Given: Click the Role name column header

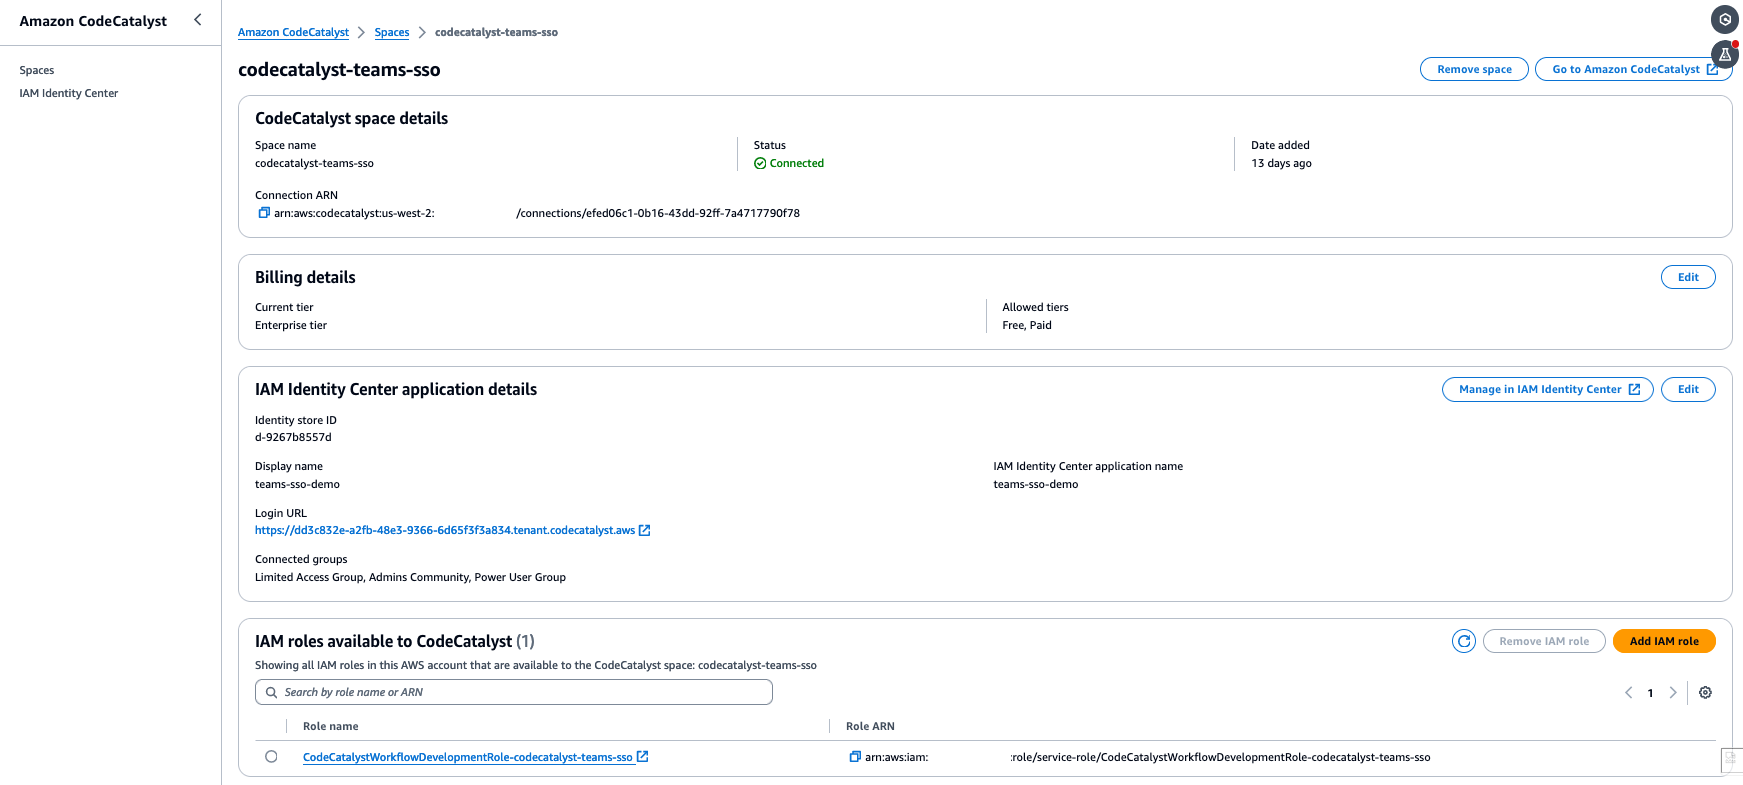Looking at the screenshot, I should [330, 726].
